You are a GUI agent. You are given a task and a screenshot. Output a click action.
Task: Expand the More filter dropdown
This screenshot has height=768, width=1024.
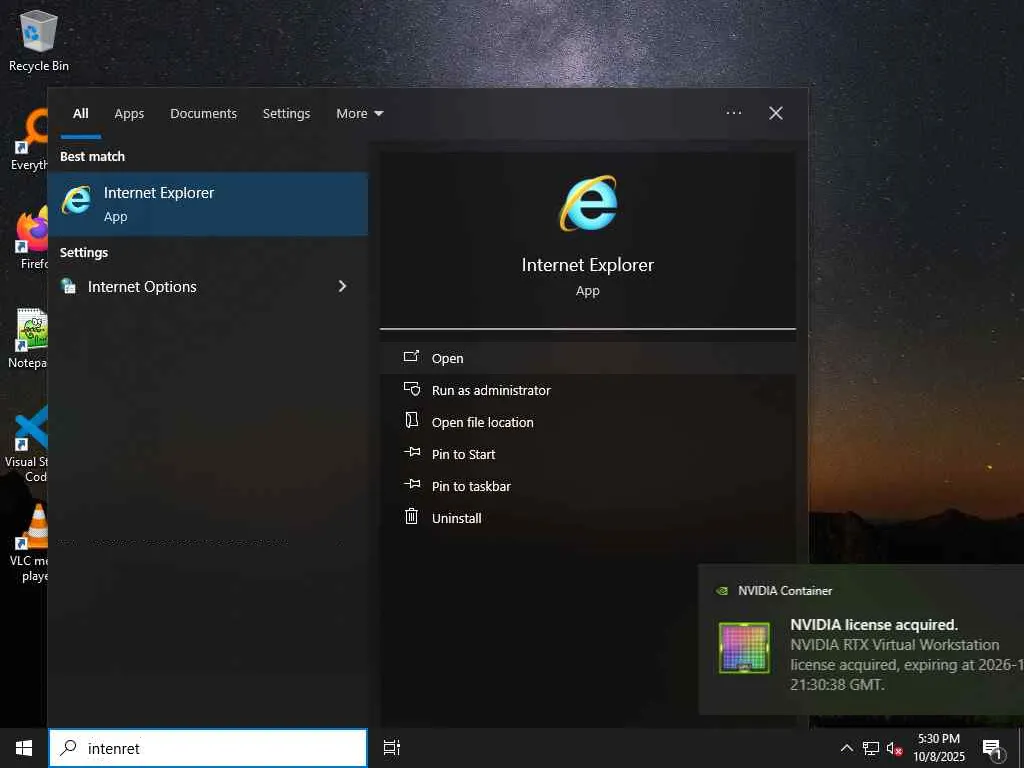359,114
